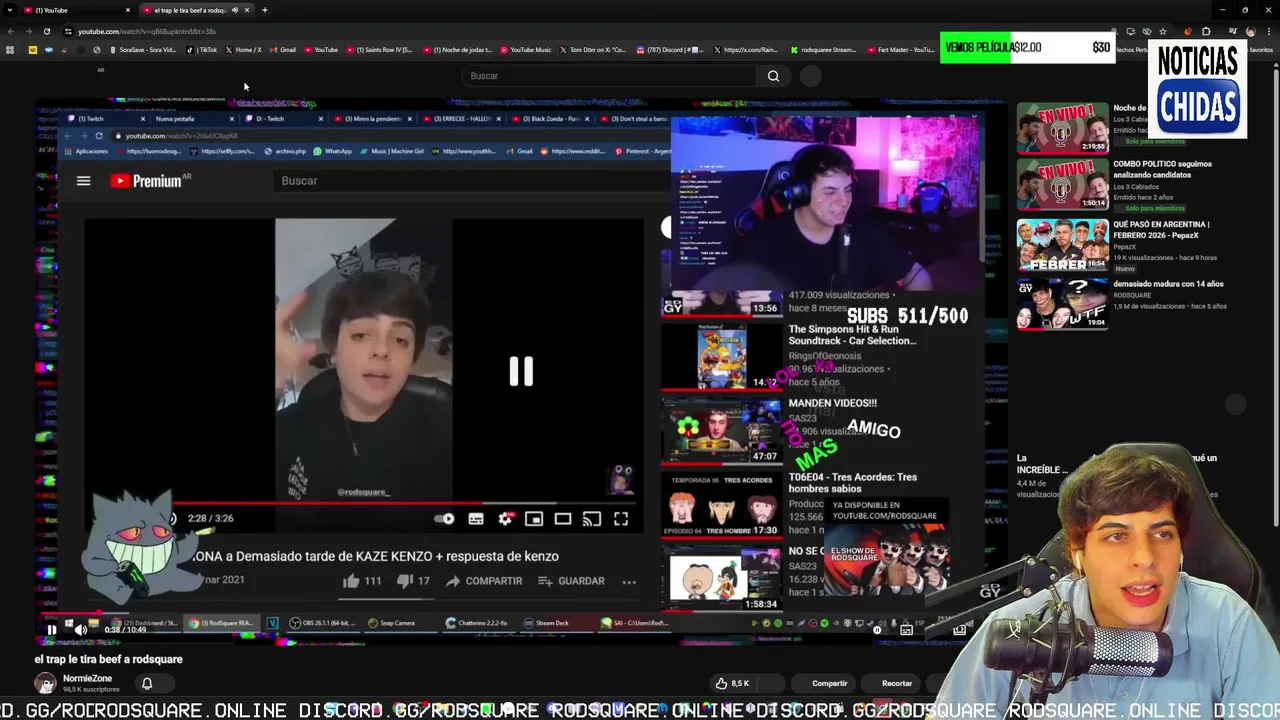Open the "Noche de jodas" bookmark
Screen dimensions: 1280x720
(458, 49)
